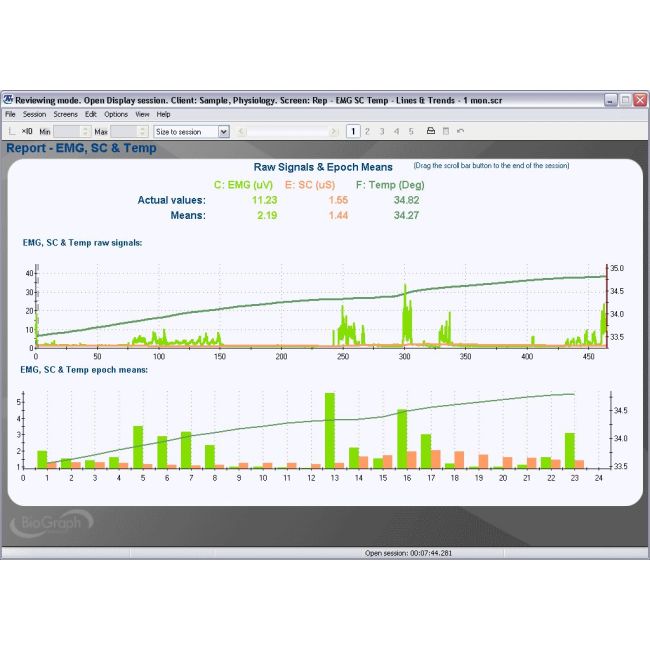650x650 pixels.
Task: Toggle the x10 scale multiplier
Action: (27, 131)
